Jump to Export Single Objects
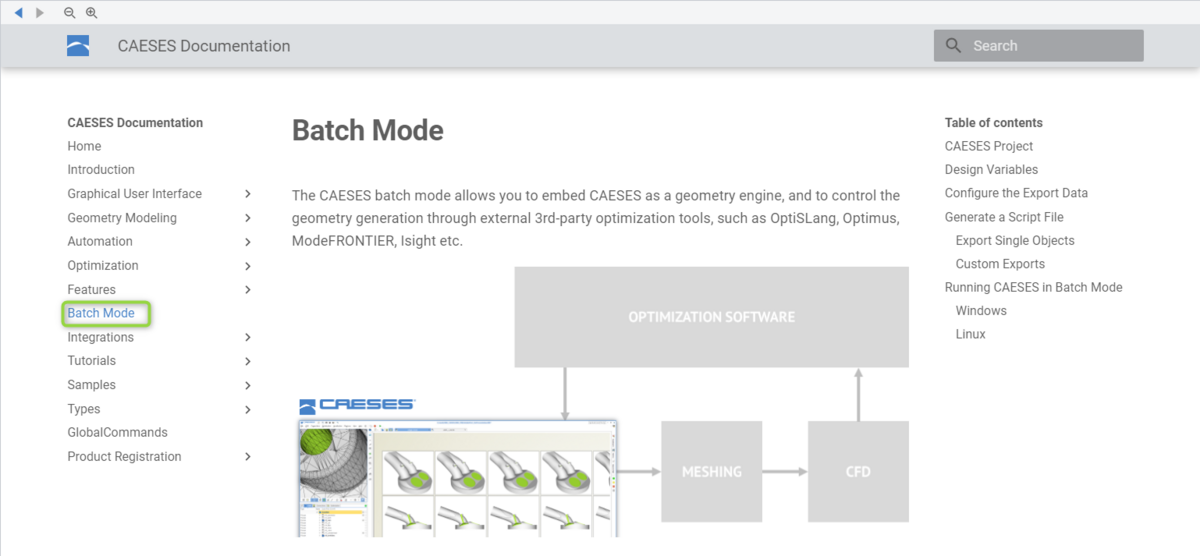The height and width of the screenshot is (556, 1200). tap(1015, 240)
